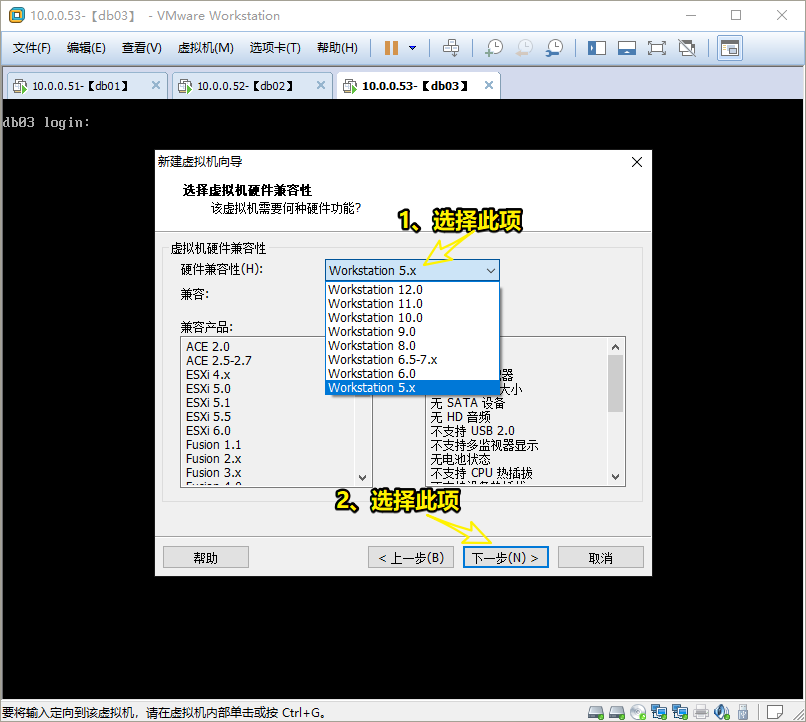This screenshot has height=722, width=806.
Task: Select Workstation 8.0 from the dropdown list
Action: [x=376, y=345]
